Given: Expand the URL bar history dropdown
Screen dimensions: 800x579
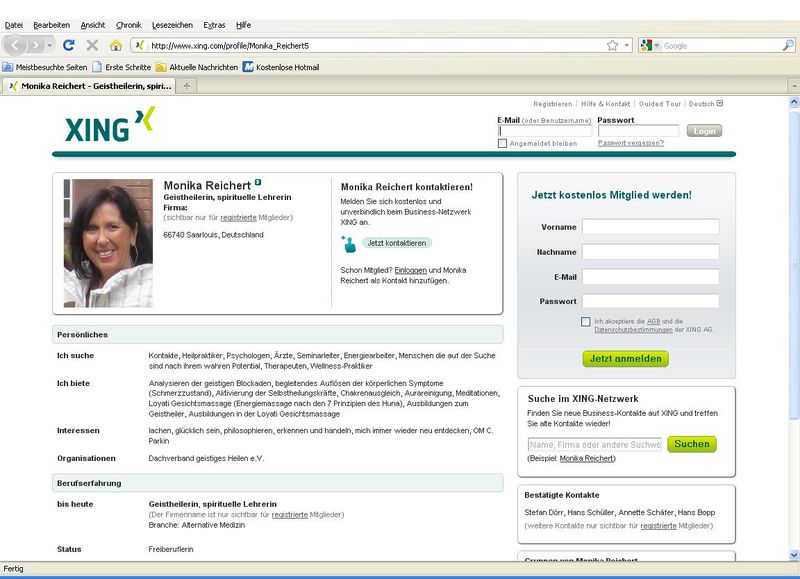Looking at the screenshot, I should 627,45.
